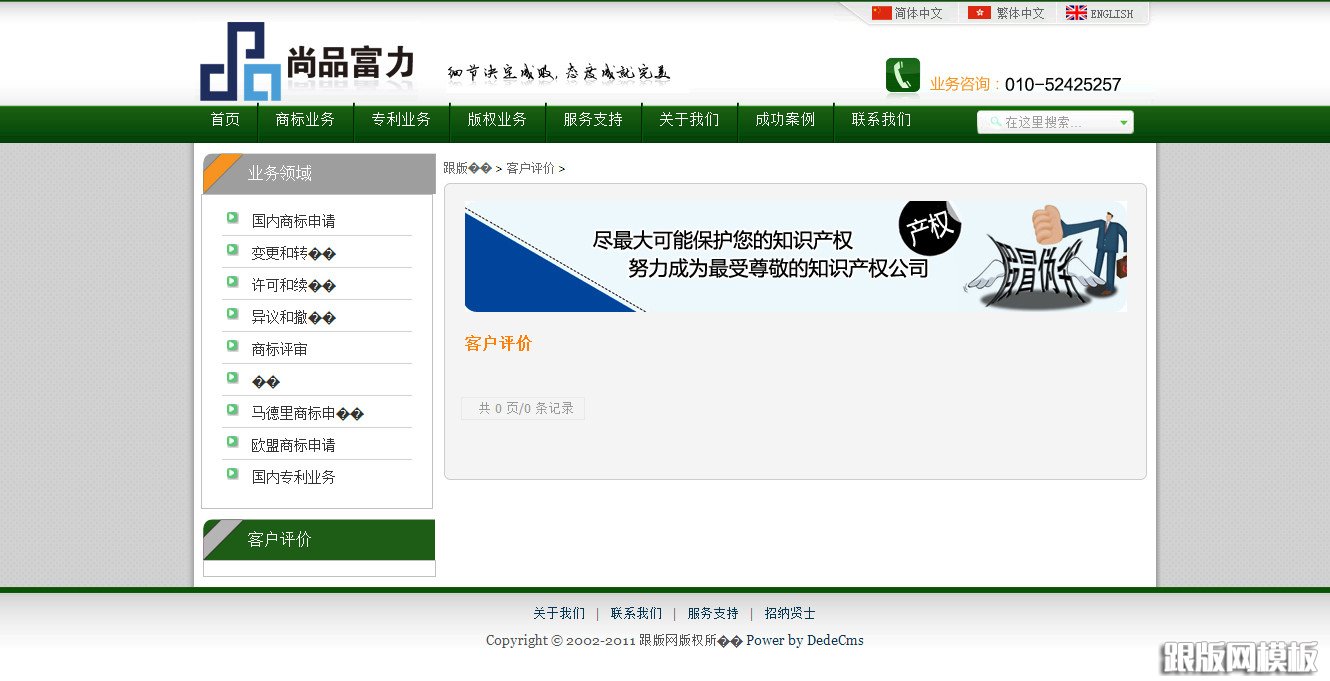Select the 首页 menu item

(225, 120)
